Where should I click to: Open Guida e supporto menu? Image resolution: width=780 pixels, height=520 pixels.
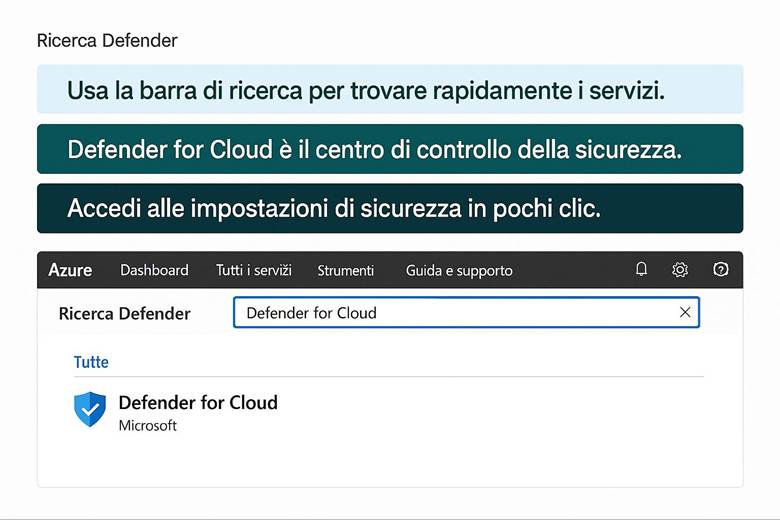459,271
